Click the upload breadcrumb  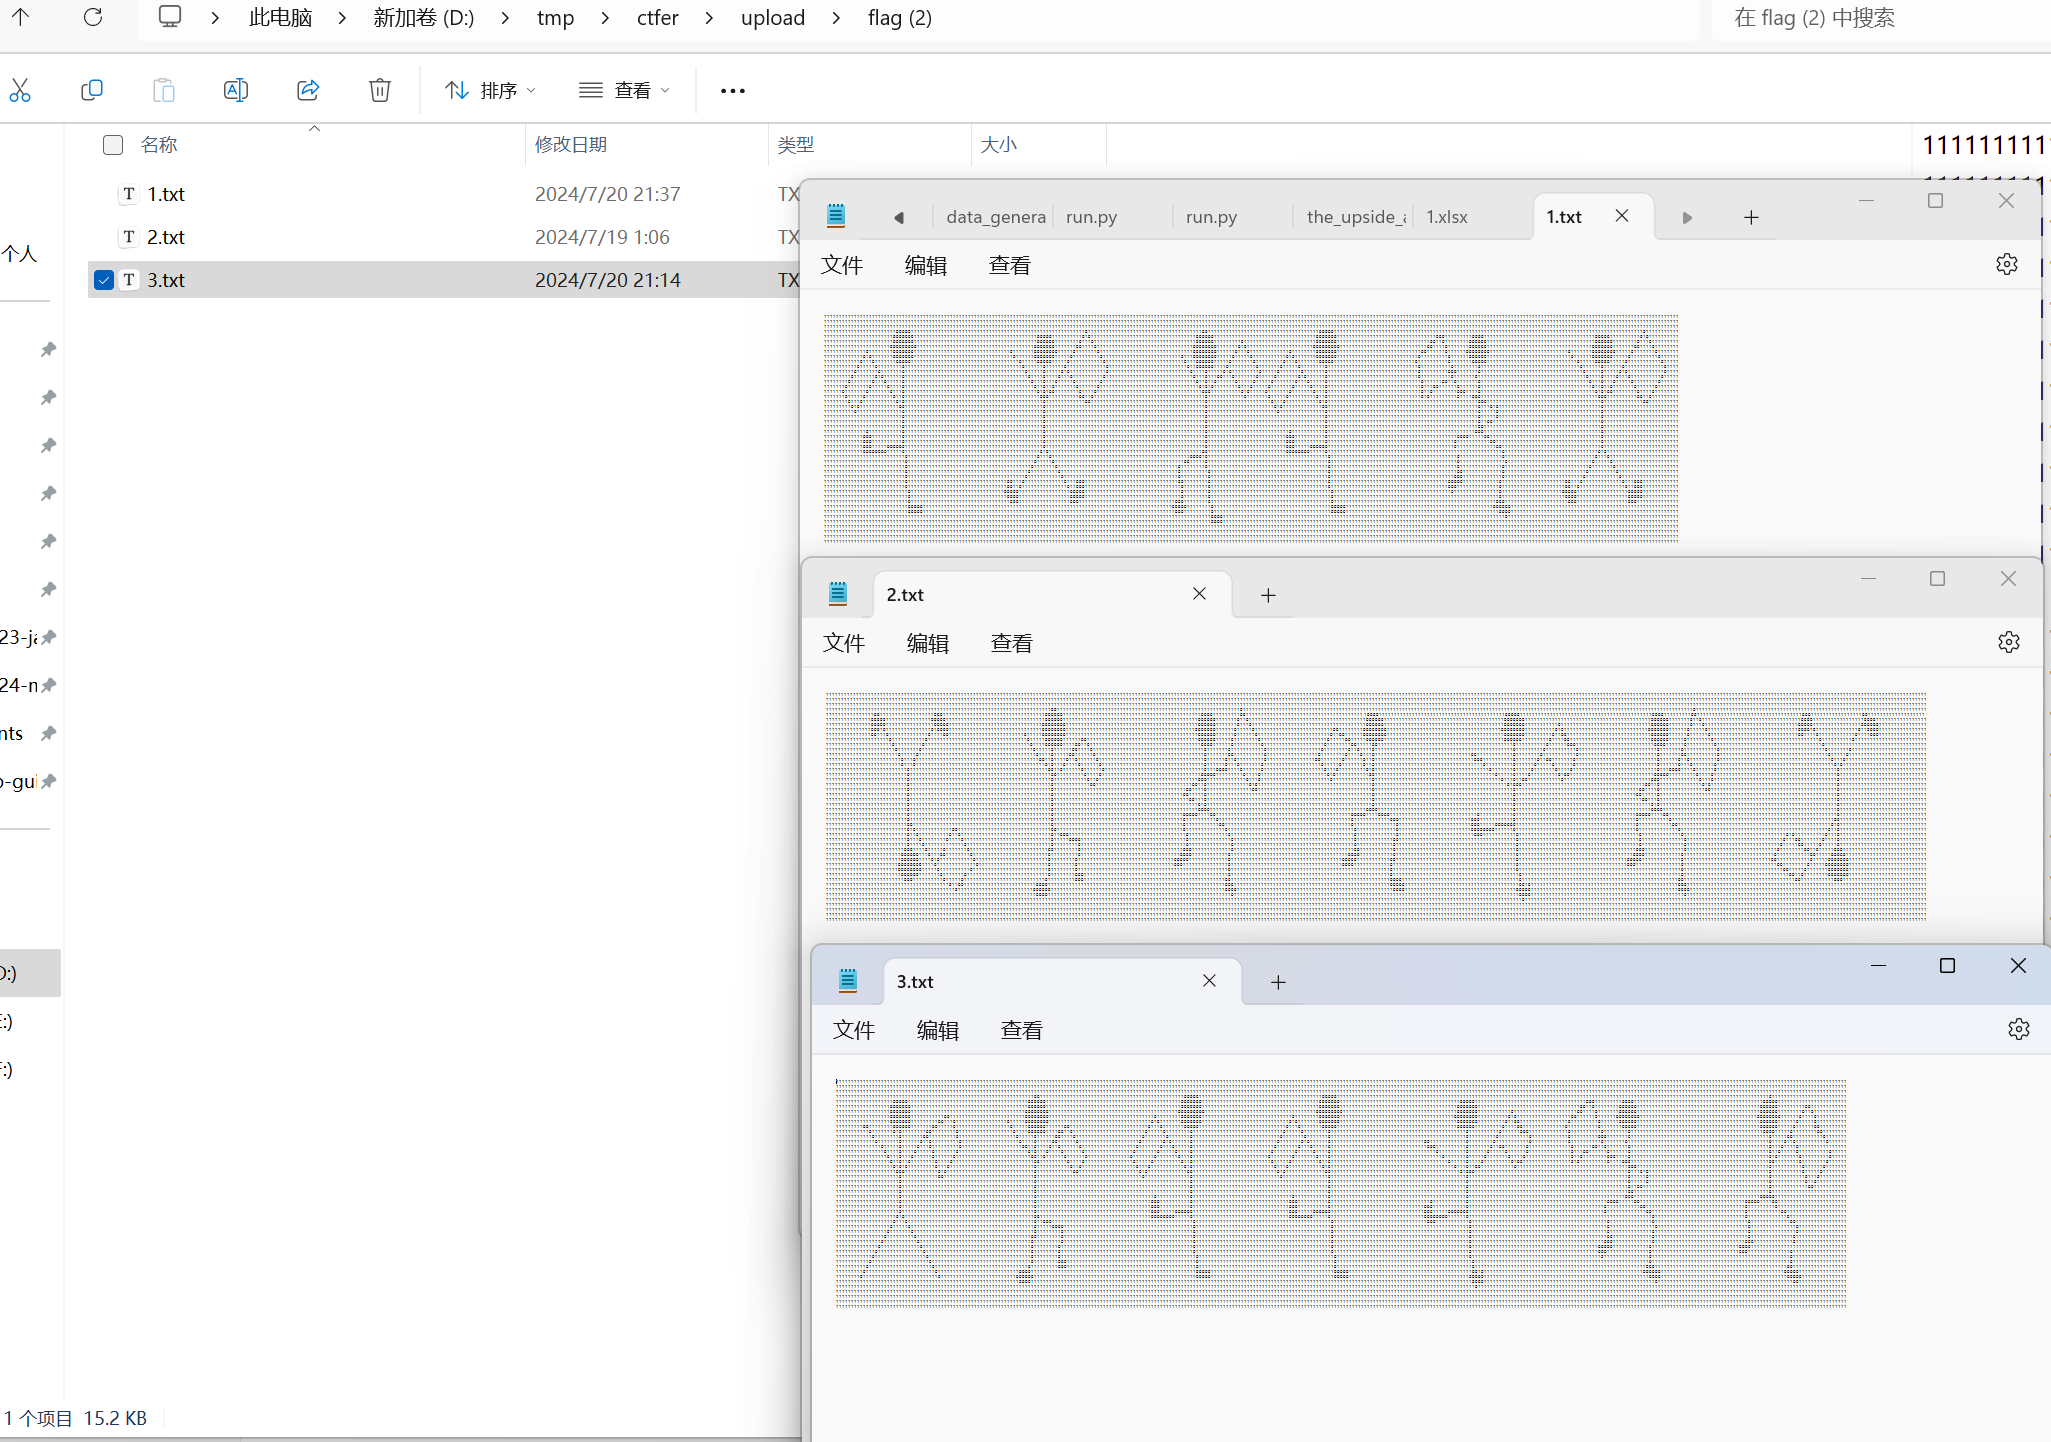773,18
